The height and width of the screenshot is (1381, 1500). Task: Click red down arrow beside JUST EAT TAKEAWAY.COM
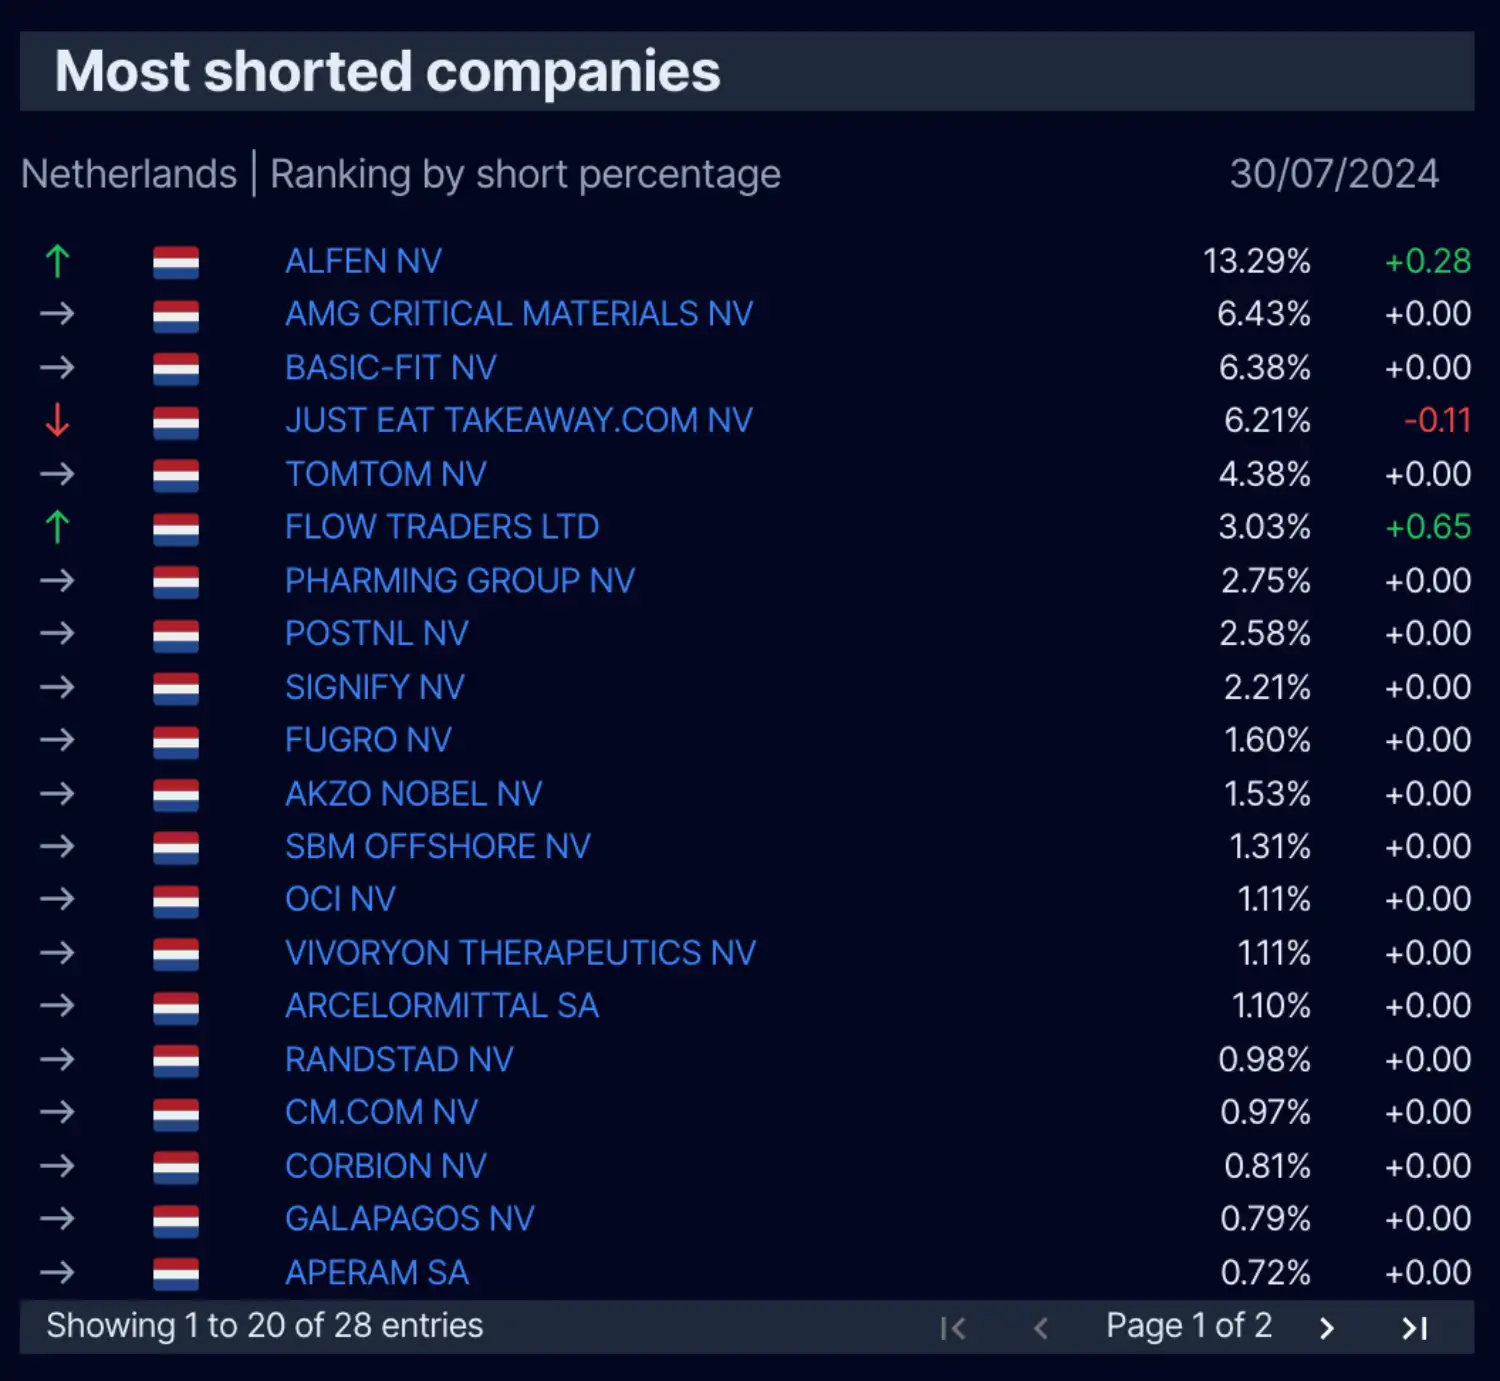[x=57, y=420]
